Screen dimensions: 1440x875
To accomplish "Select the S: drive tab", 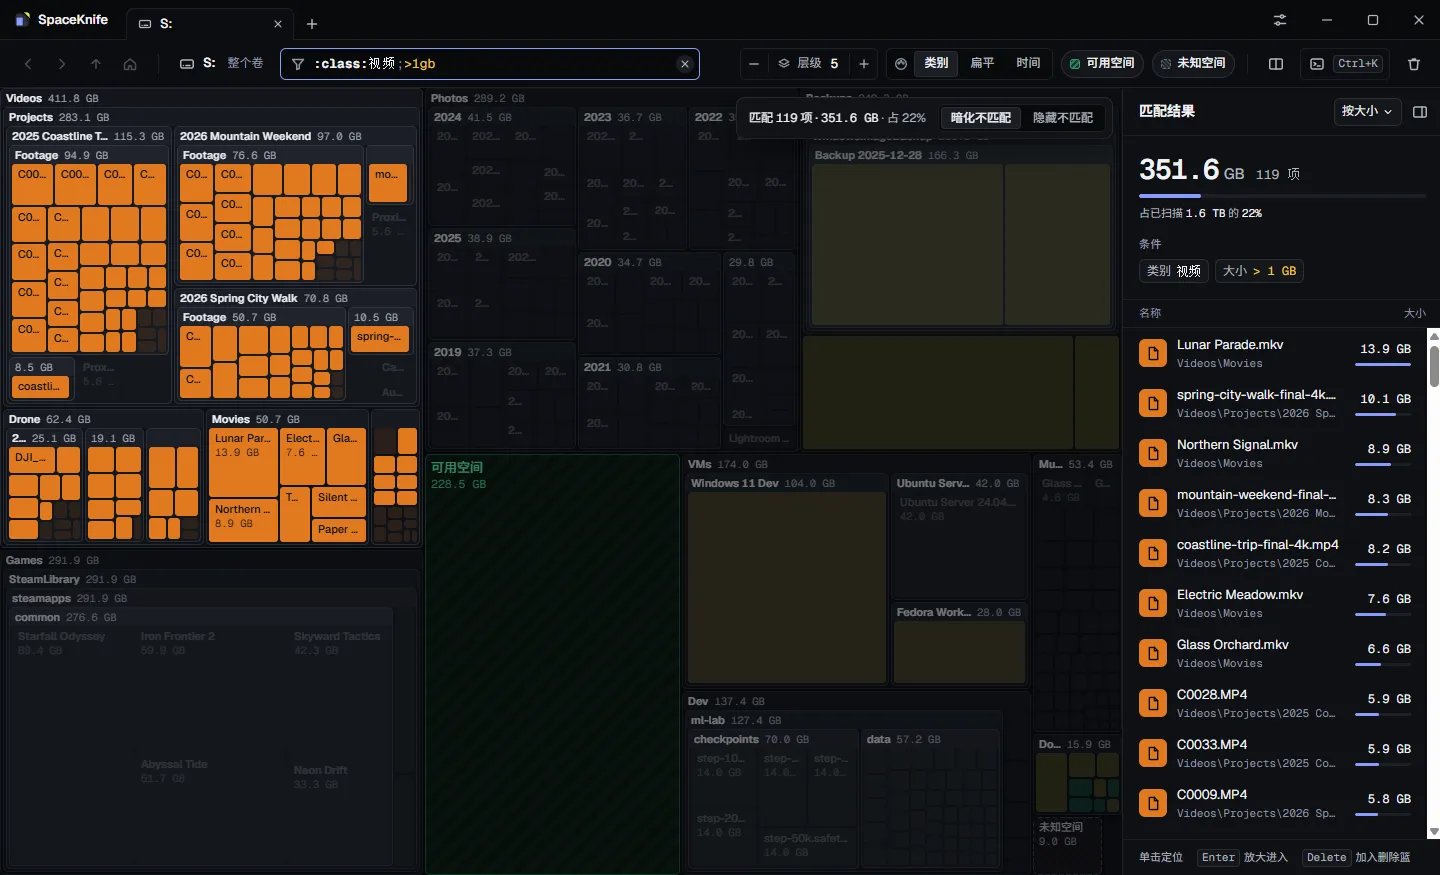I will coord(209,23).
